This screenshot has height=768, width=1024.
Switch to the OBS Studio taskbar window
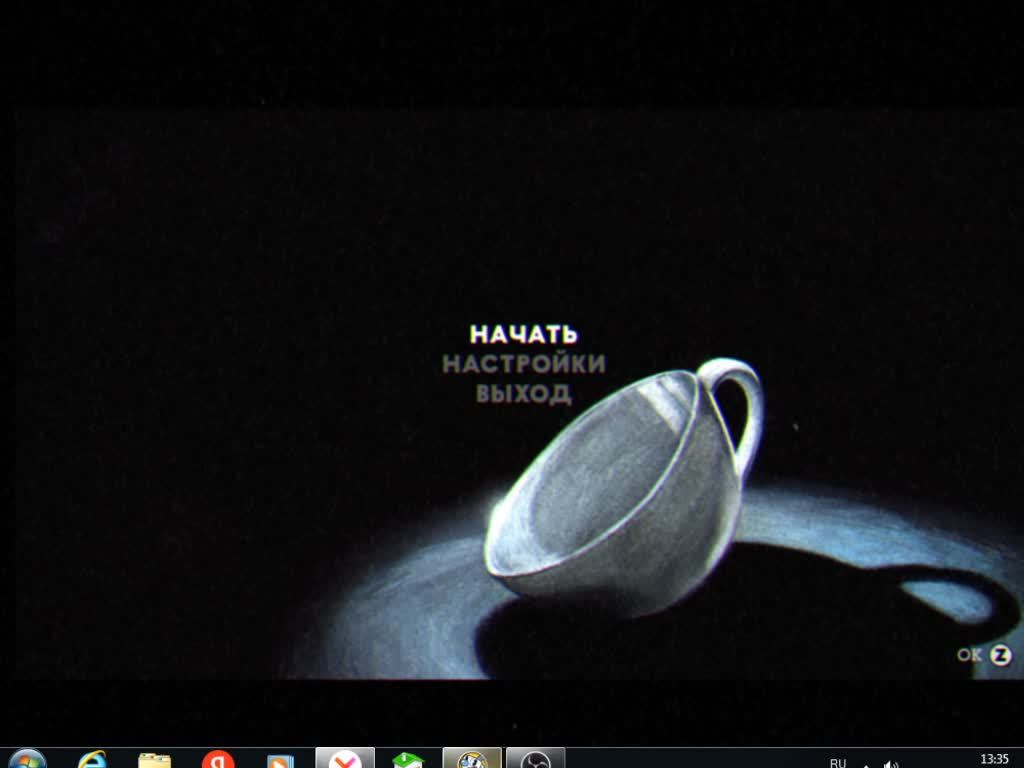click(x=536, y=758)
